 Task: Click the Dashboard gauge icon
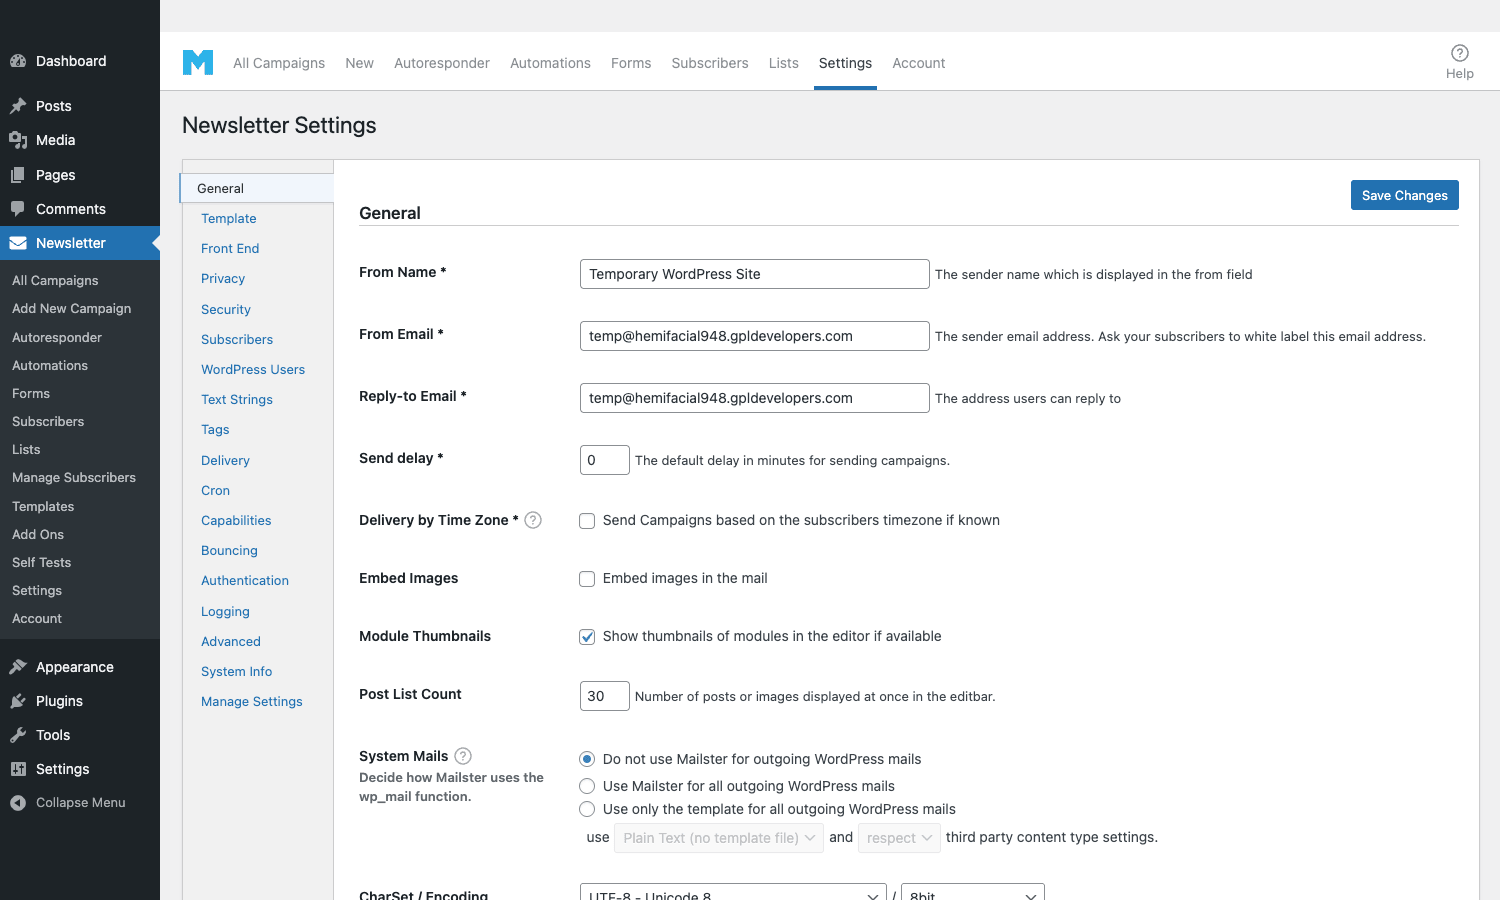tap(18, 61)
